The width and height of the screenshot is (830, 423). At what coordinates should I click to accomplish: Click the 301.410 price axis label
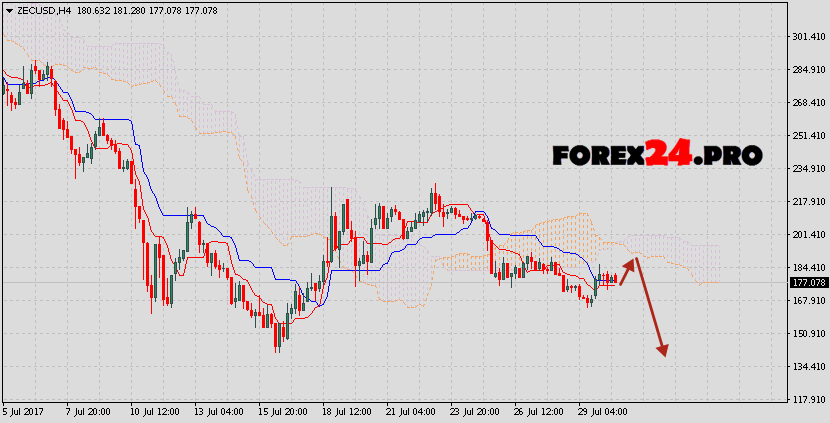coord(808,37)
